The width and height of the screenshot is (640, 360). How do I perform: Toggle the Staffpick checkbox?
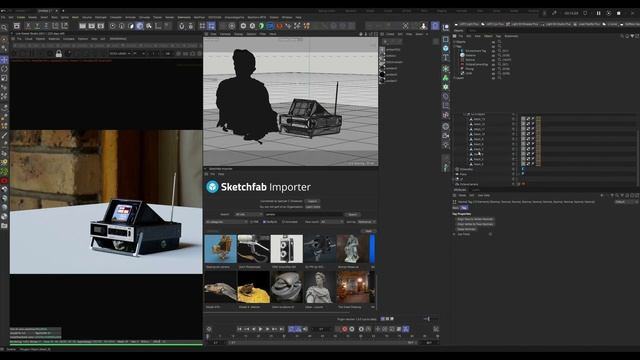(x=264, y=222)
